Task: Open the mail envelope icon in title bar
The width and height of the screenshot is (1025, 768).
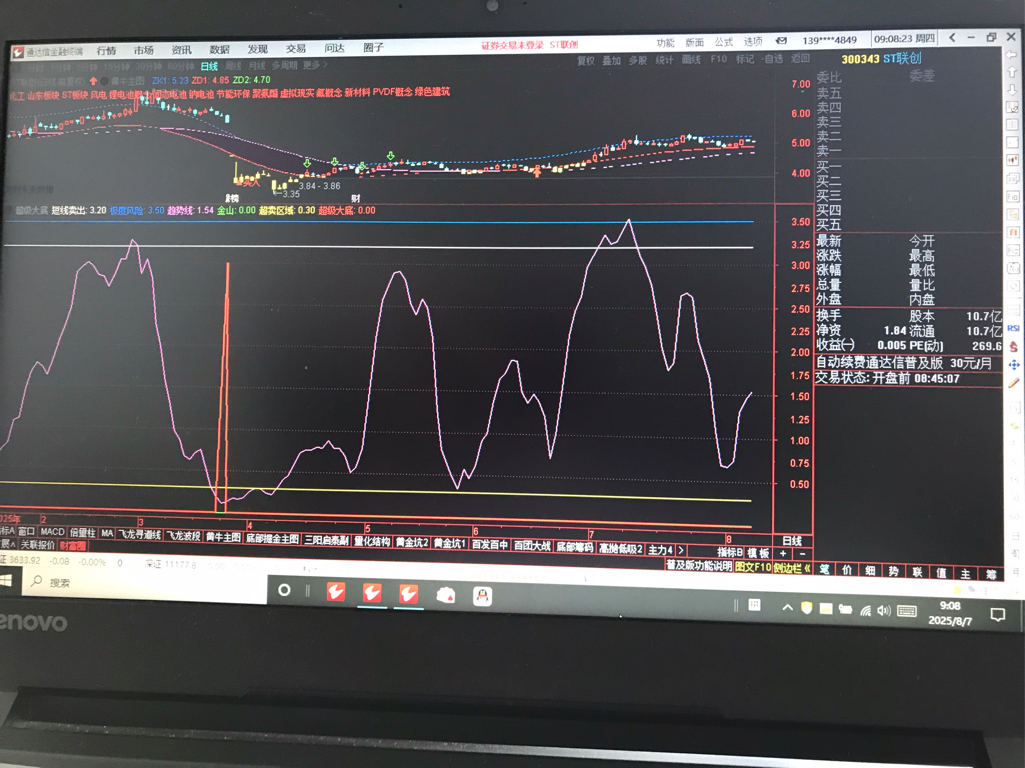Action: pyautogui.click(x=781, y=41)
